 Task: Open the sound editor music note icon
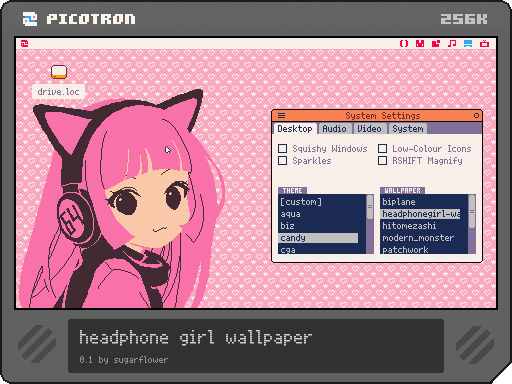coord(452,43)
